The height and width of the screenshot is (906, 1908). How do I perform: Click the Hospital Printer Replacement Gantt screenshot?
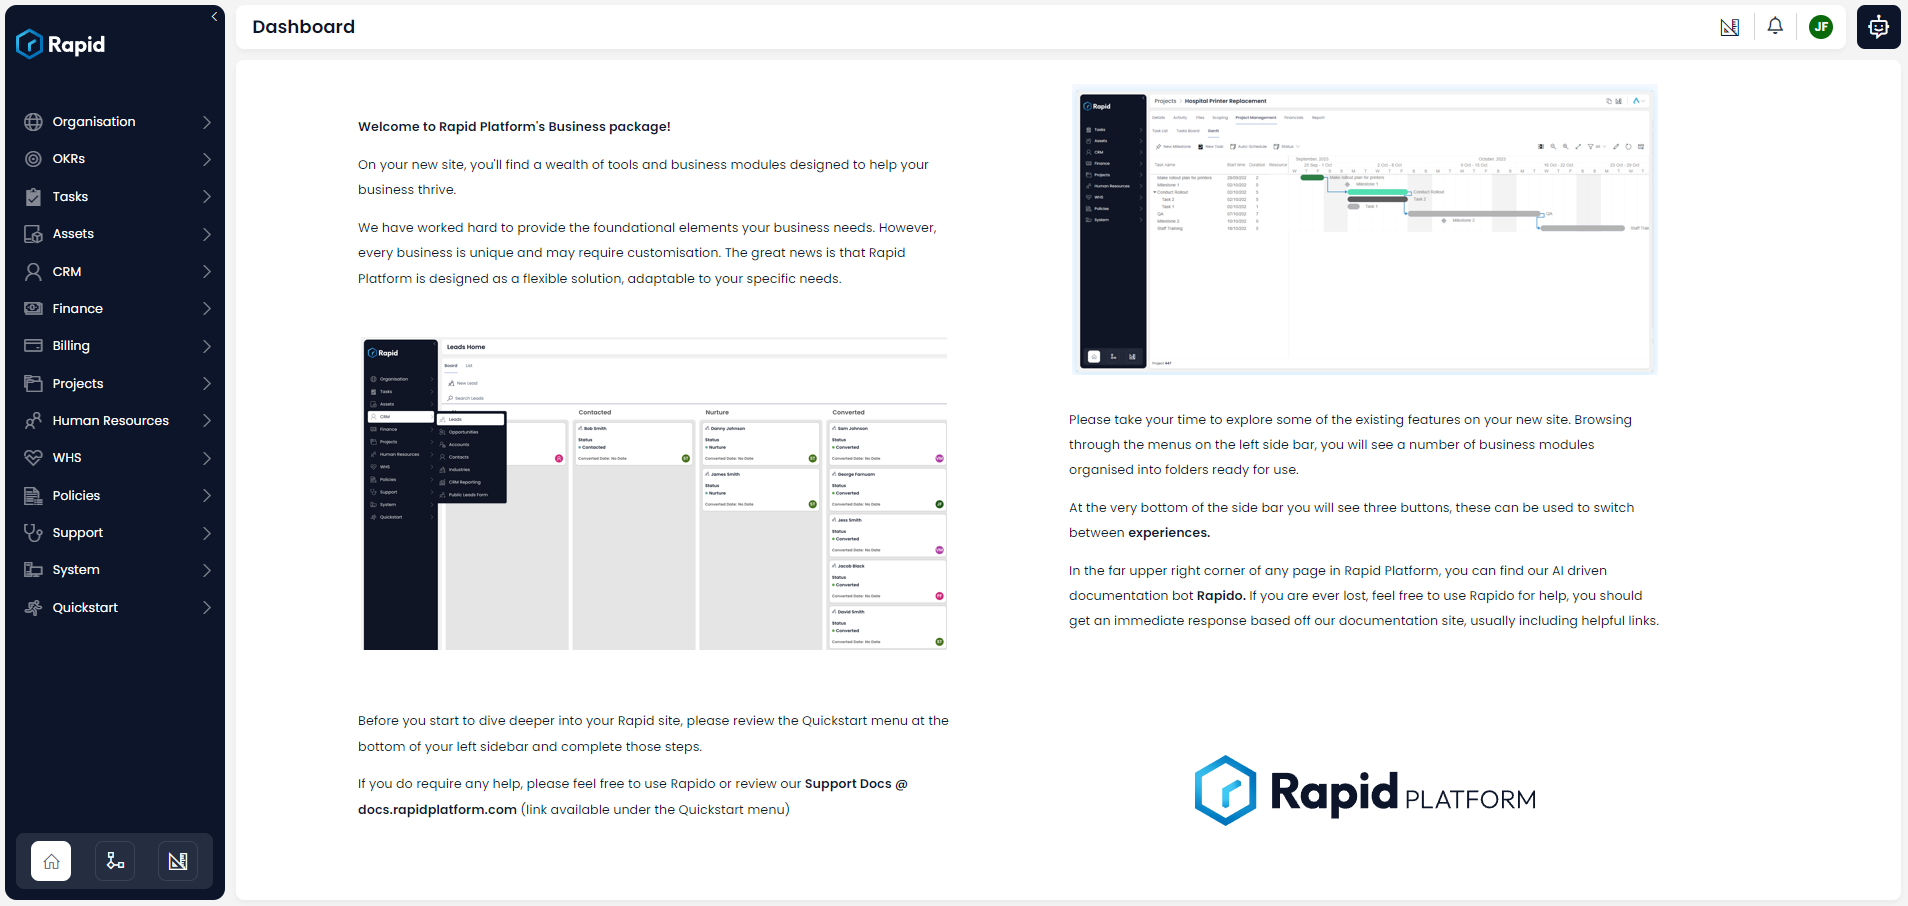coord(1364,230)
